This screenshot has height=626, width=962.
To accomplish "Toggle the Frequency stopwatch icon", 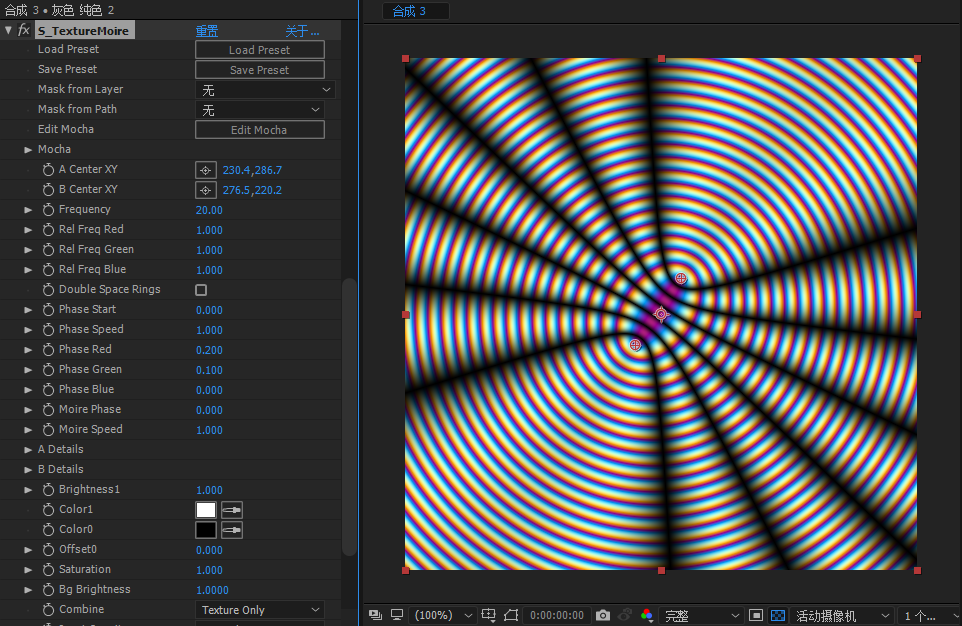I will click(x=48, y=210).
